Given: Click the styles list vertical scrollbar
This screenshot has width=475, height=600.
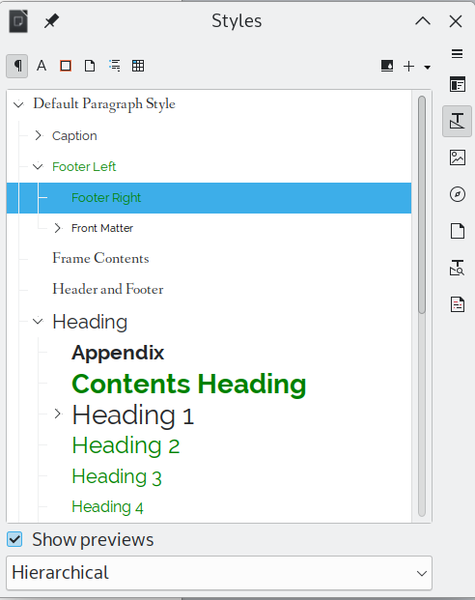Looking at the screenshot, I should pyautogui.click(x=422, y=306).
